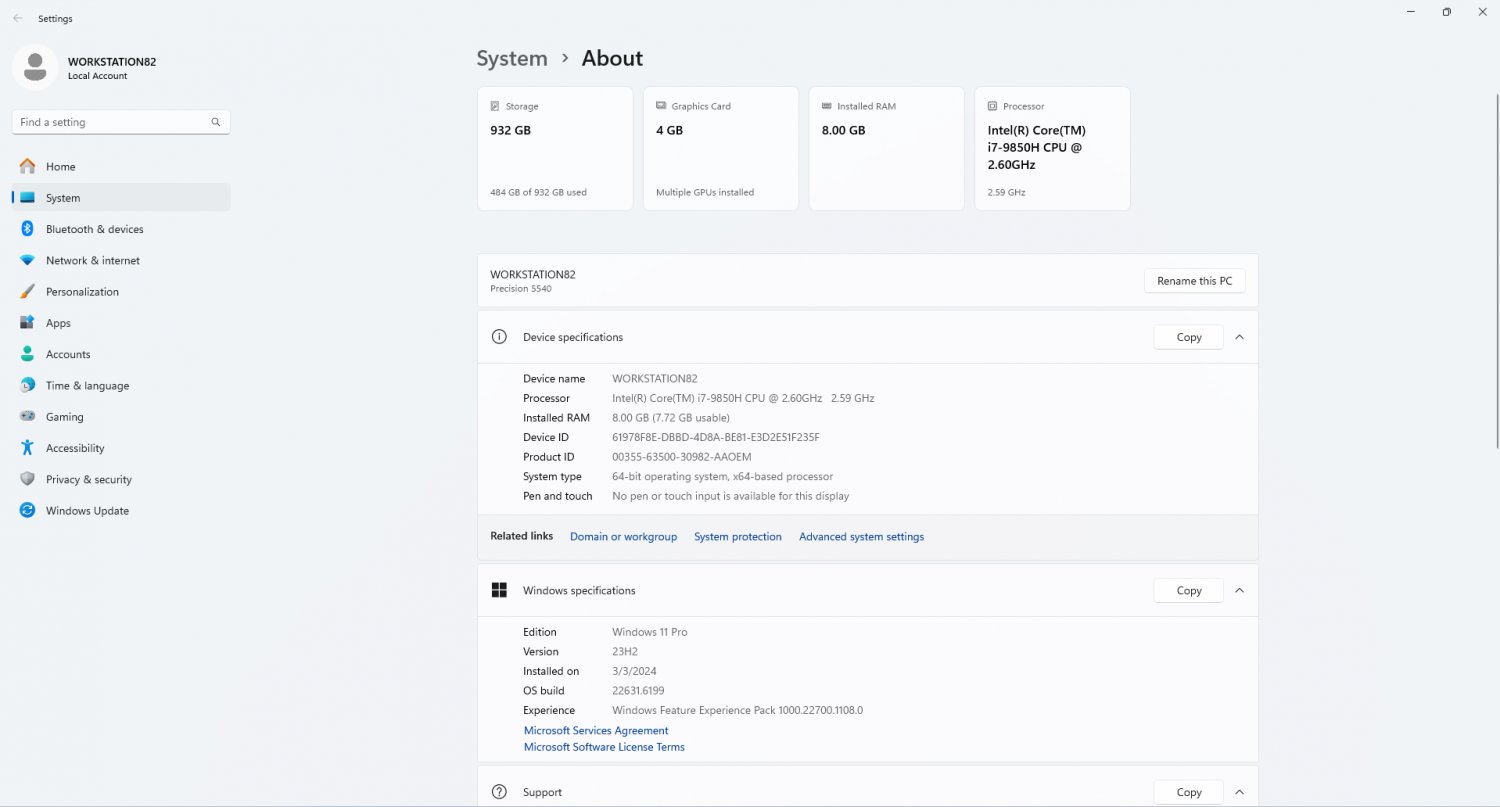Click System in the breadcrumb
Image resolution: width=1500 pixels, height=807 pixels.
coord(512,58)
